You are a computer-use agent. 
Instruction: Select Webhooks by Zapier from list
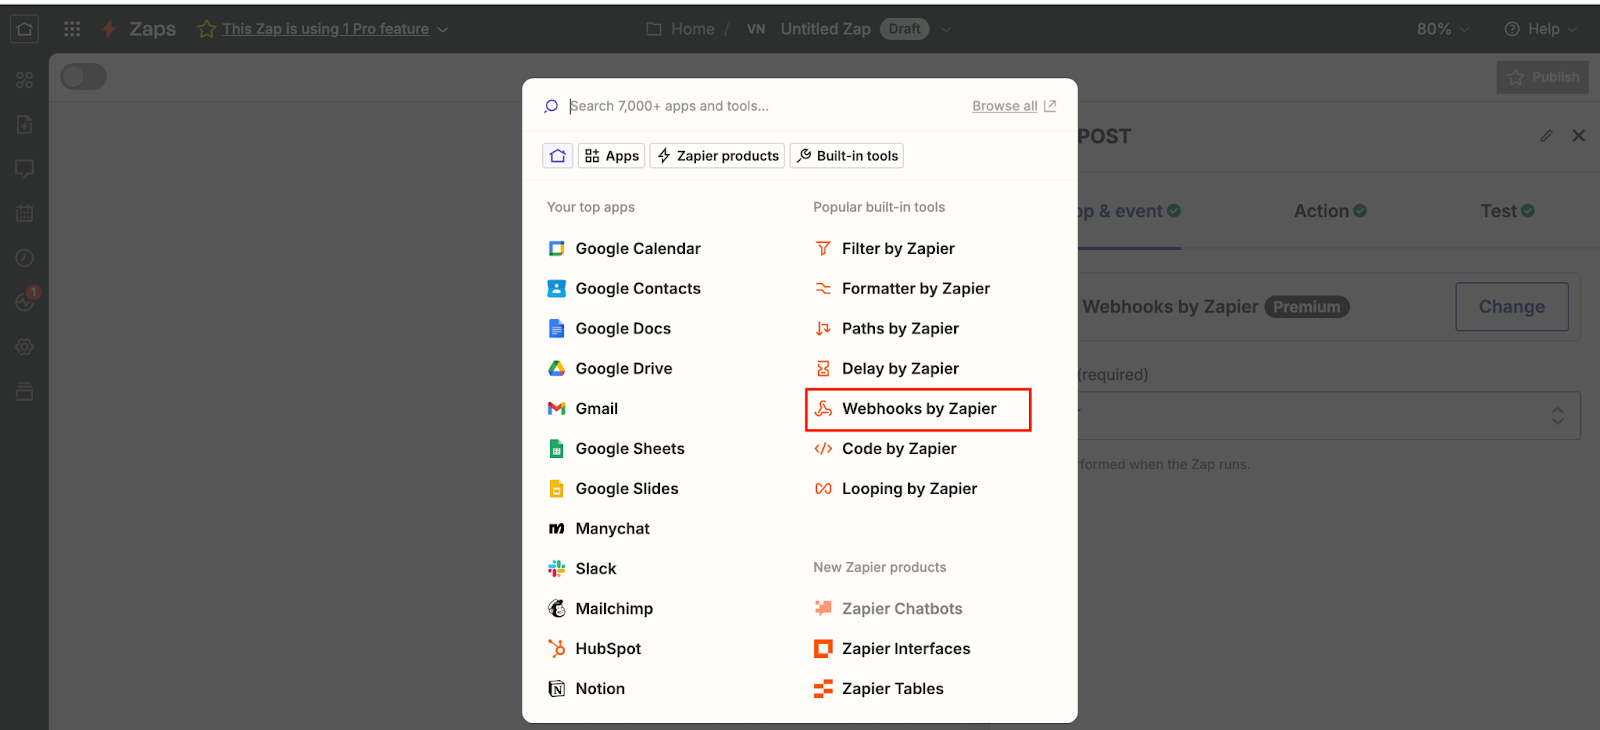[918, 409]
